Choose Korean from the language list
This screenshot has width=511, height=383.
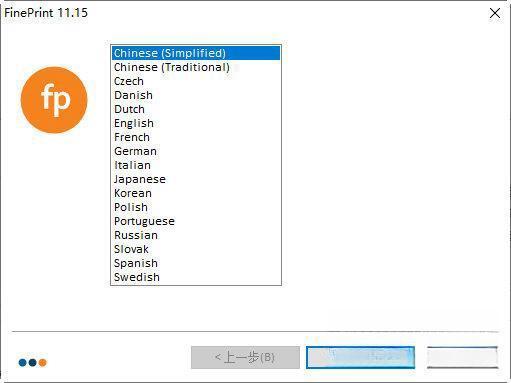click(196, 193)
